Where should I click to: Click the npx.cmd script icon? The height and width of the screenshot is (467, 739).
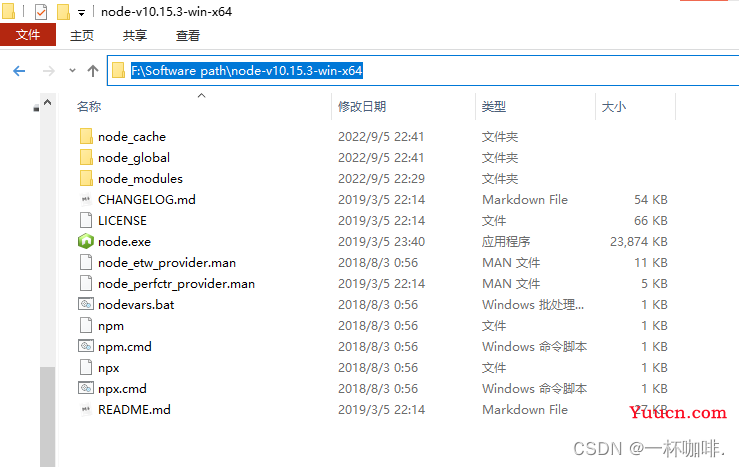[86, 388]
